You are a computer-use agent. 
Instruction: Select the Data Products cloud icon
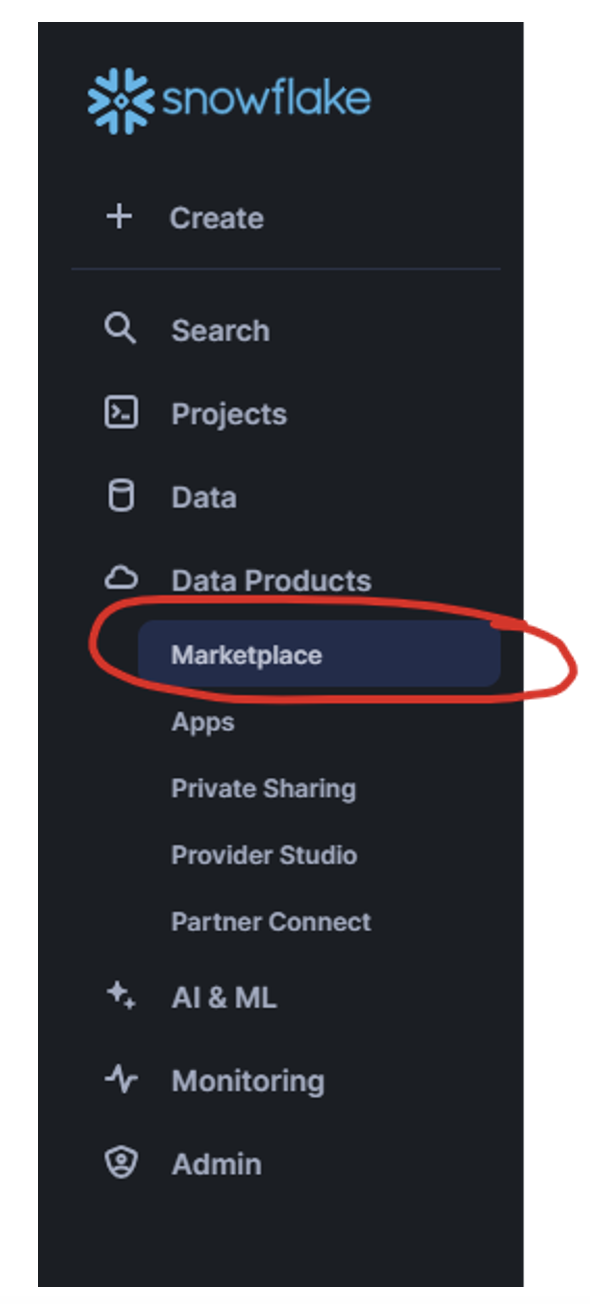pos(119,579)
